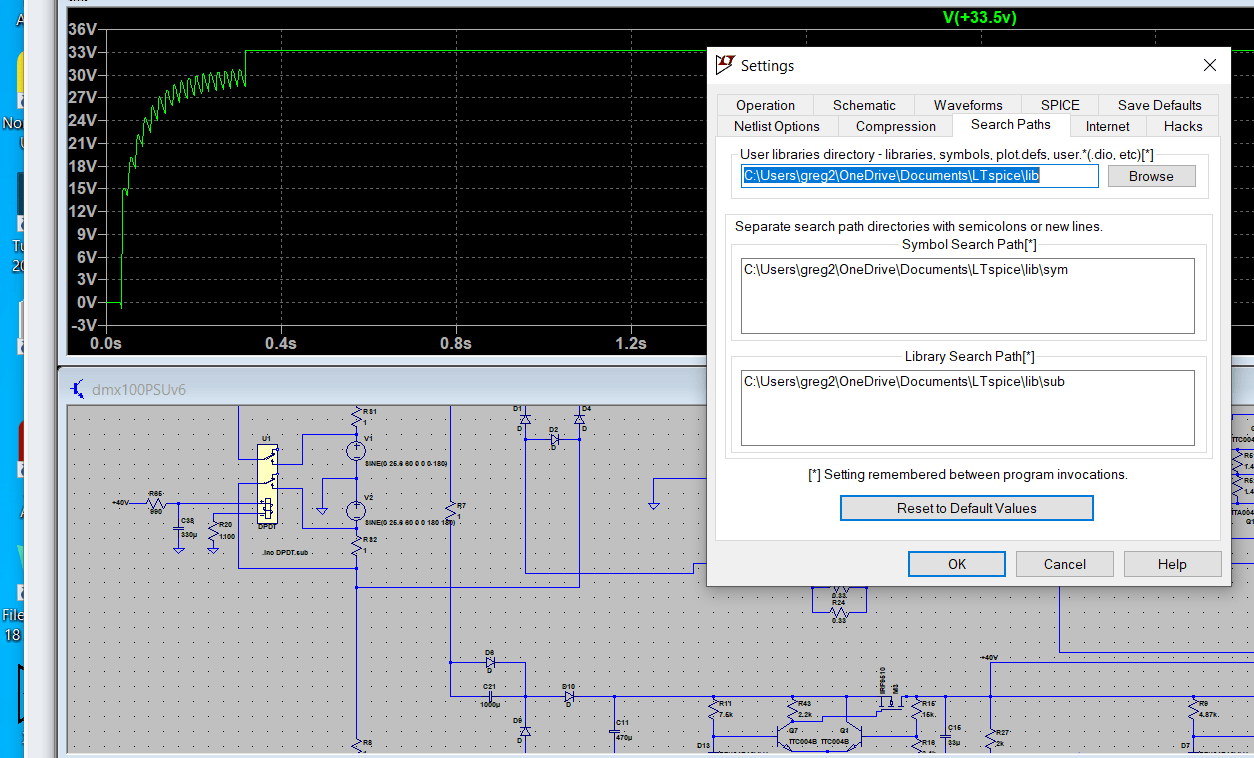Confirm settings with OK
This screenshot has width=1254, height=758.
tap(957, 564)
